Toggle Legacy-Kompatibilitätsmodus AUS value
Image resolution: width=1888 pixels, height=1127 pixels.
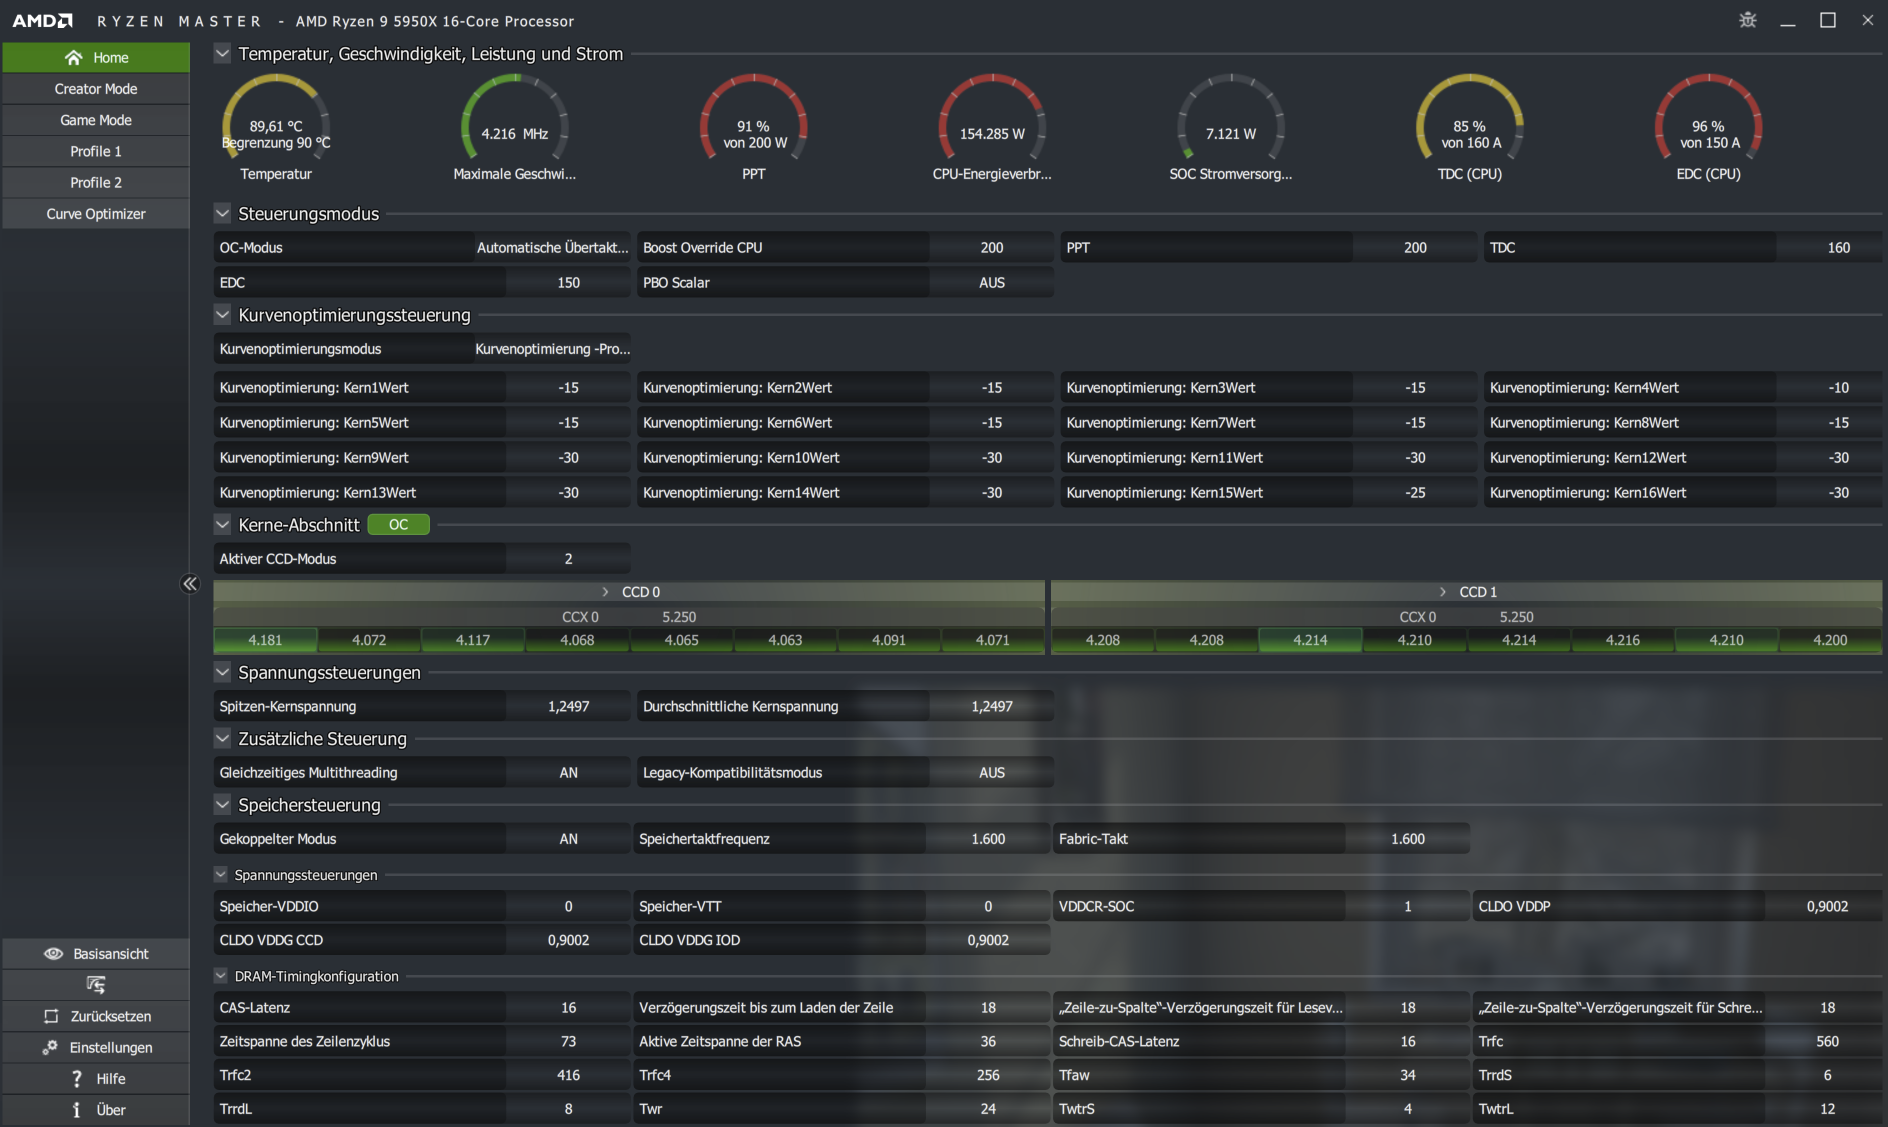pyautogui.click(x=991, y=773)
